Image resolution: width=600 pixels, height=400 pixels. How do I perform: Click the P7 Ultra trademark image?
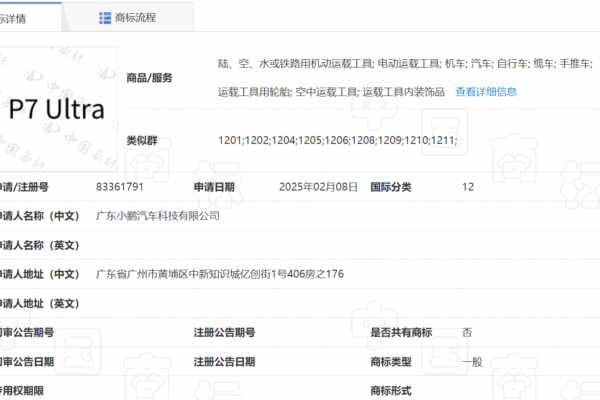pyautogui.click(x=59, y=109)
